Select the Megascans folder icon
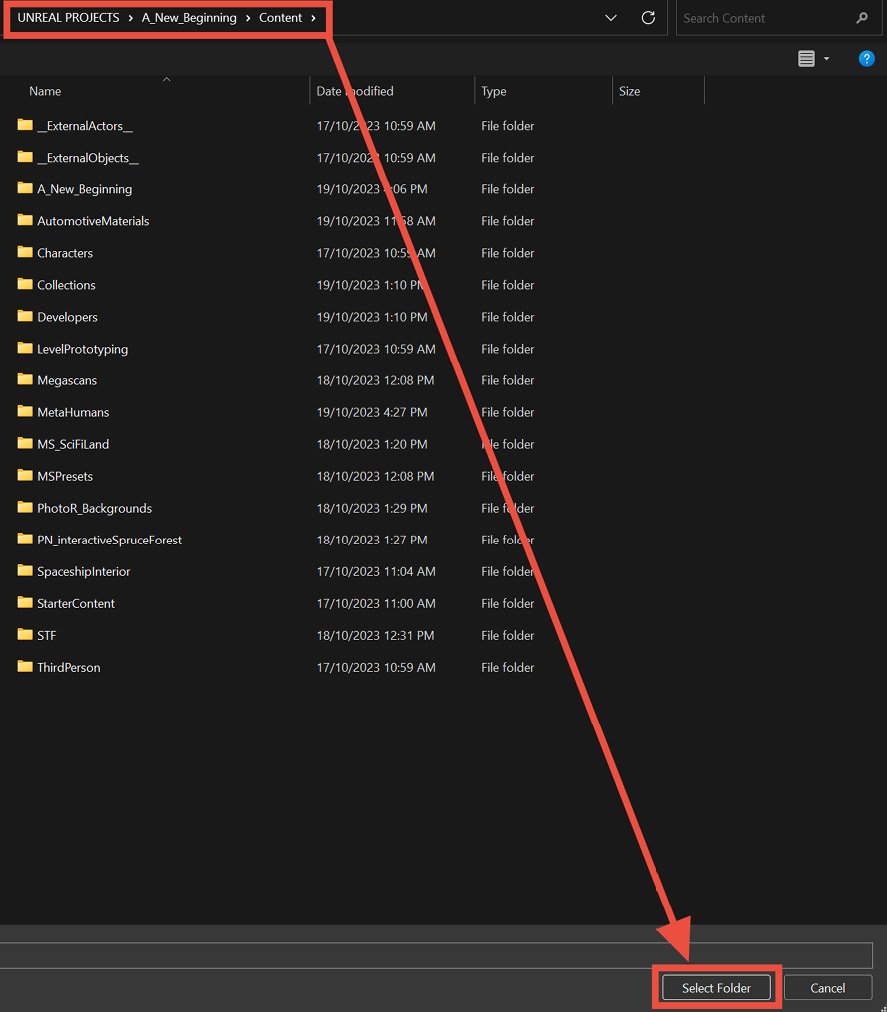 (x=25, y=380)
